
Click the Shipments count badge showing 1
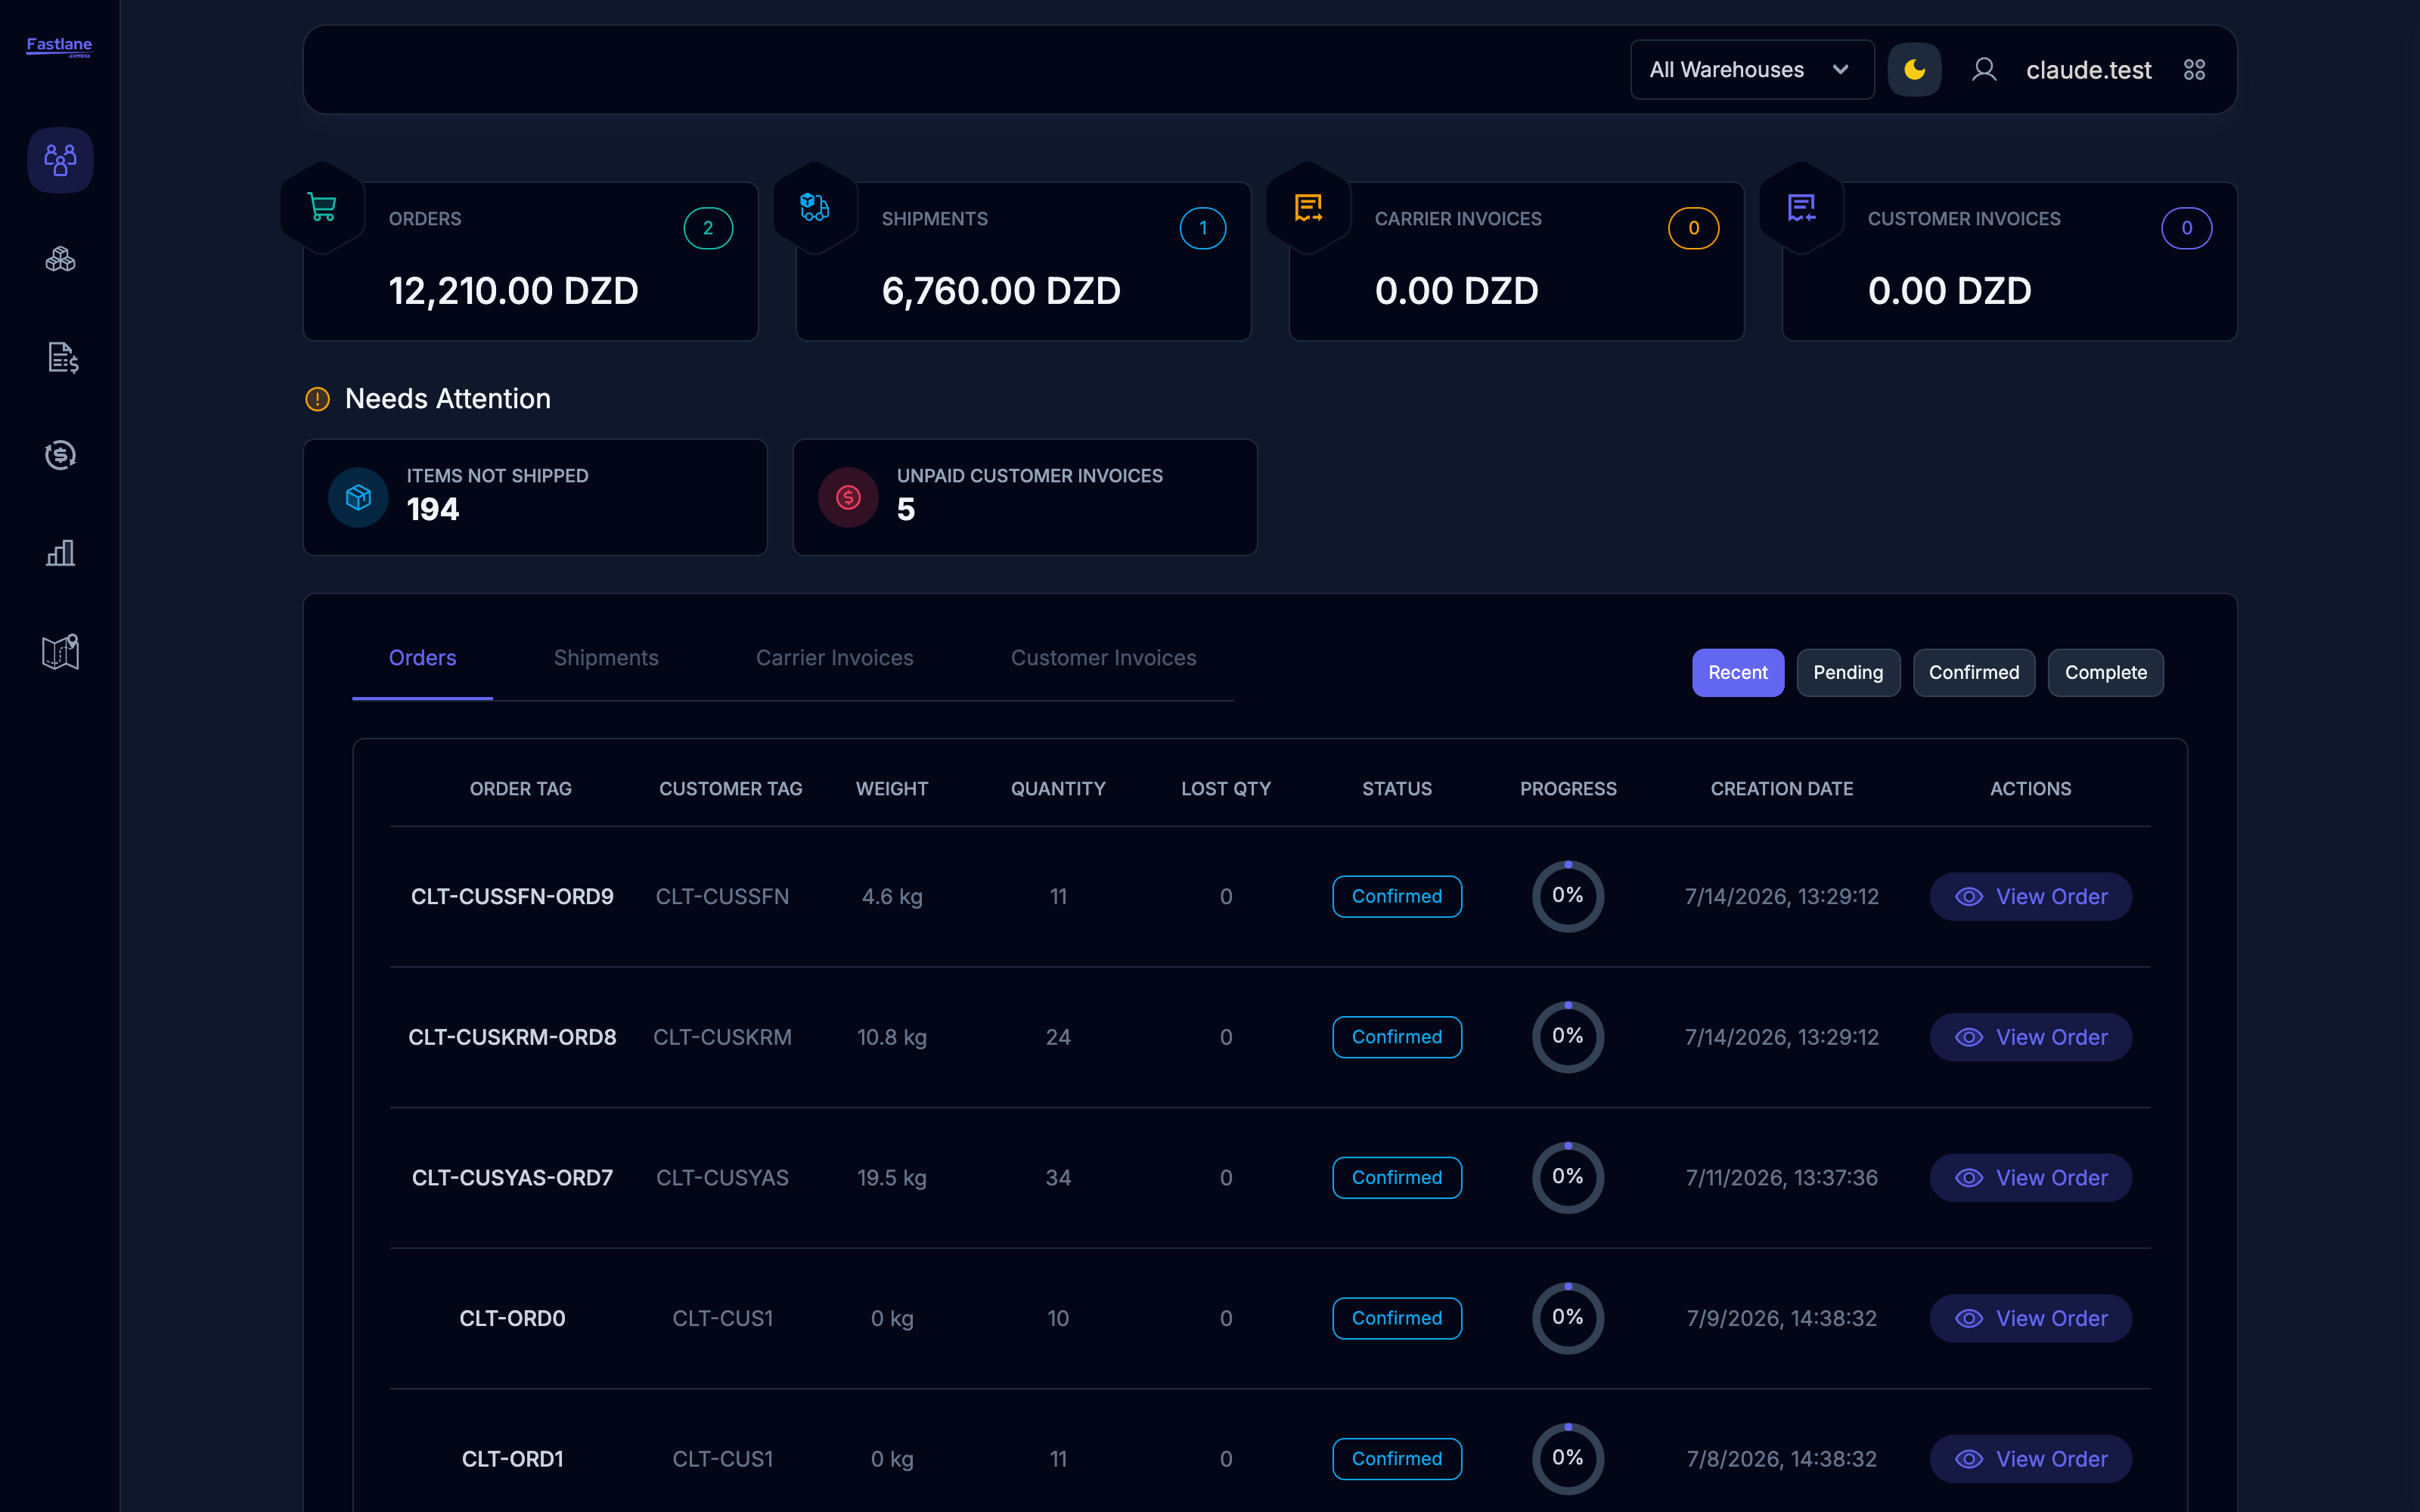(1203, 228)
